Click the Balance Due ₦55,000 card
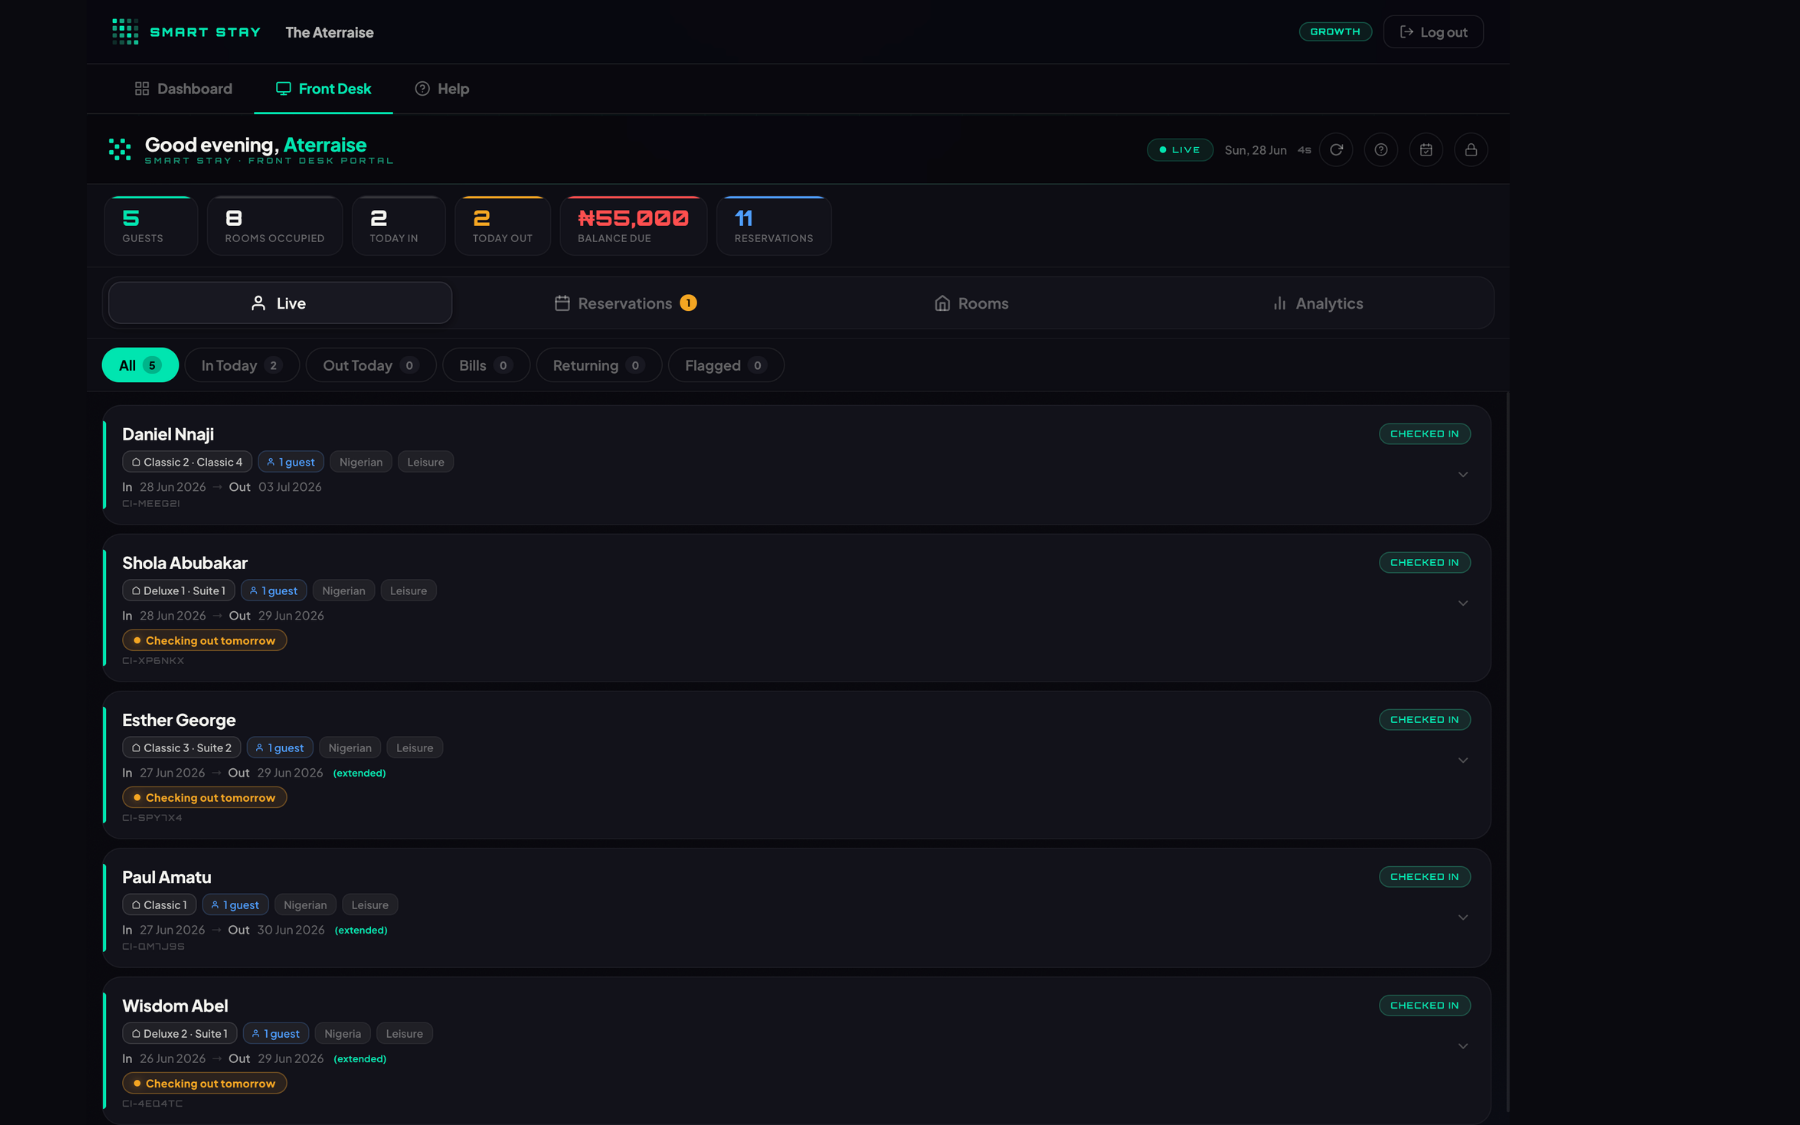Viewport: 1800px width, 1125px height. pos(634,226)
